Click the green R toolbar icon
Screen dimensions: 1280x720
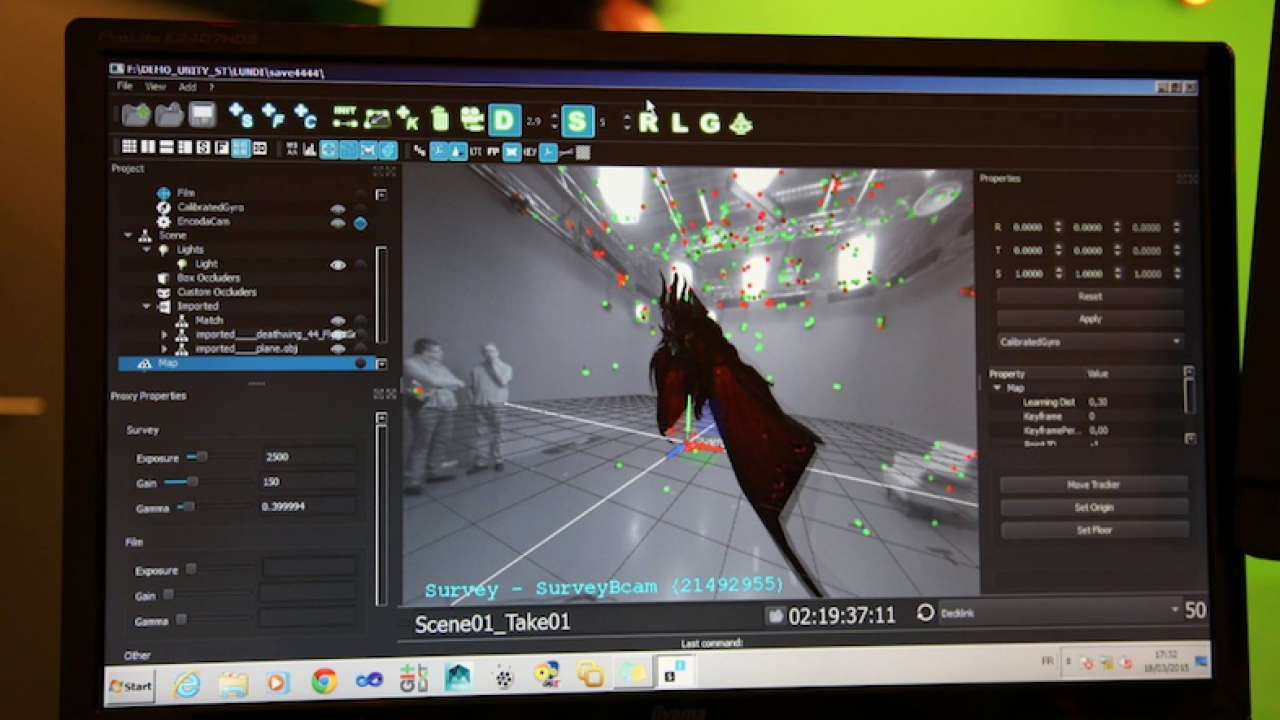[x=648, y=123]
